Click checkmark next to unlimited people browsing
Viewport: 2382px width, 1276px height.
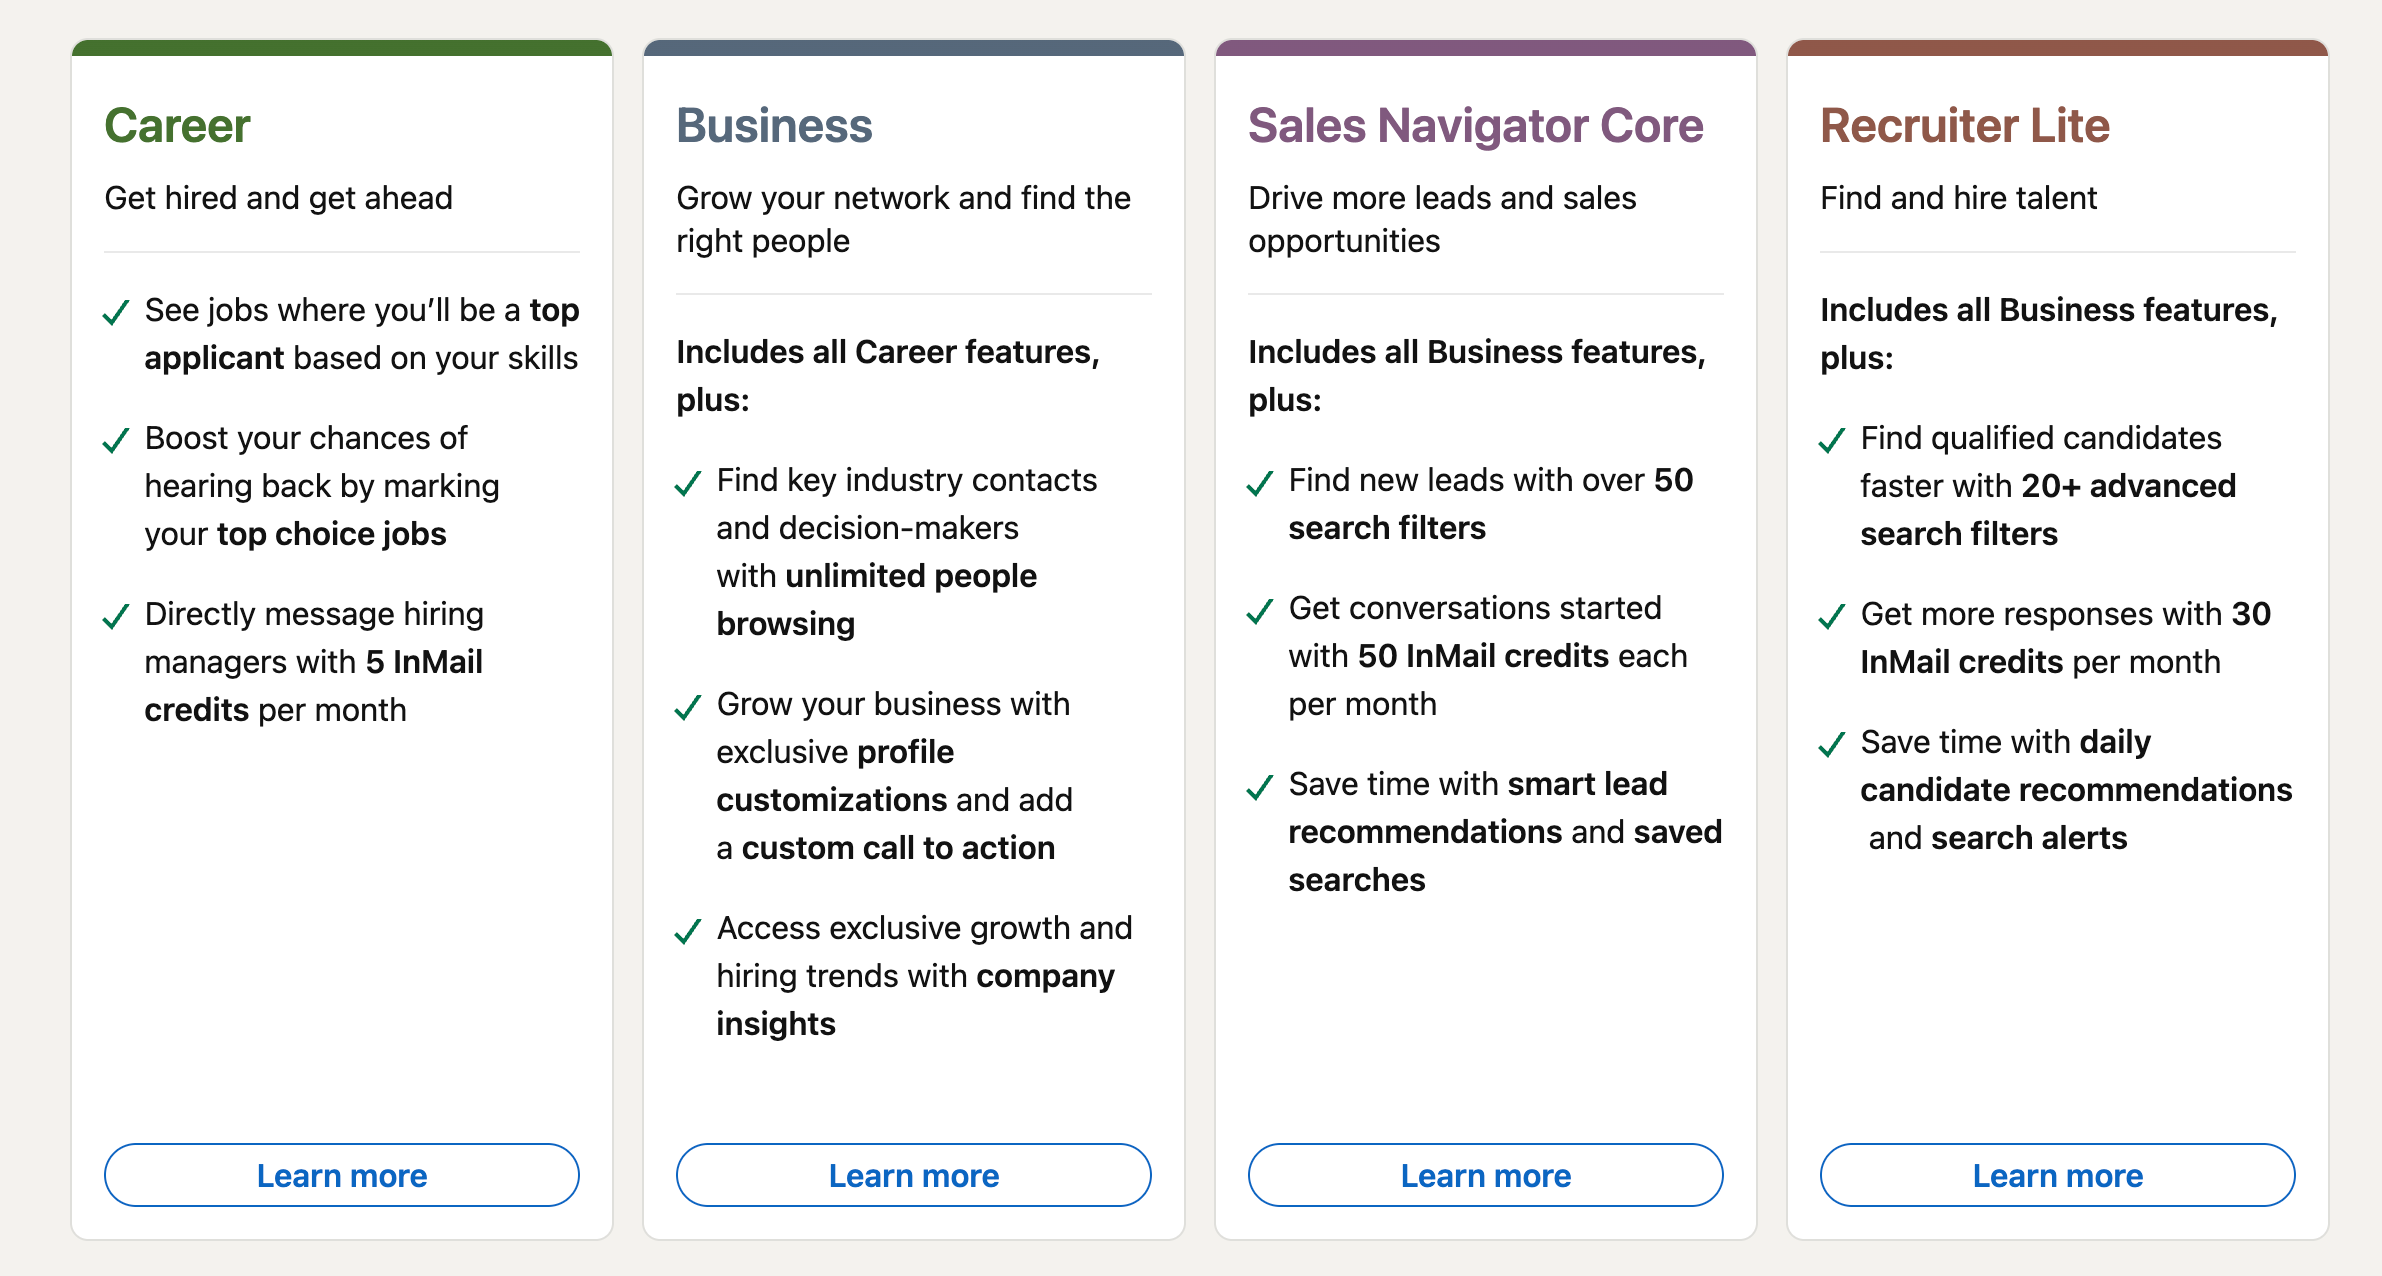tap(688, 483)
